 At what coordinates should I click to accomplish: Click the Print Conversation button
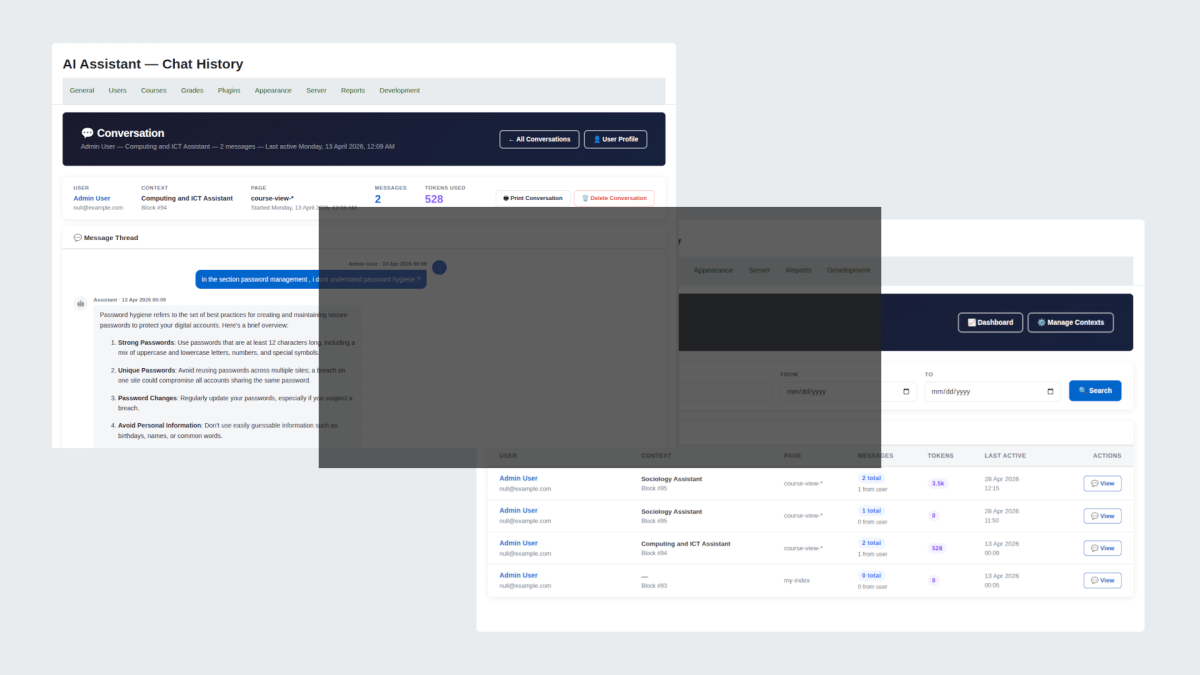coord(533,198)
